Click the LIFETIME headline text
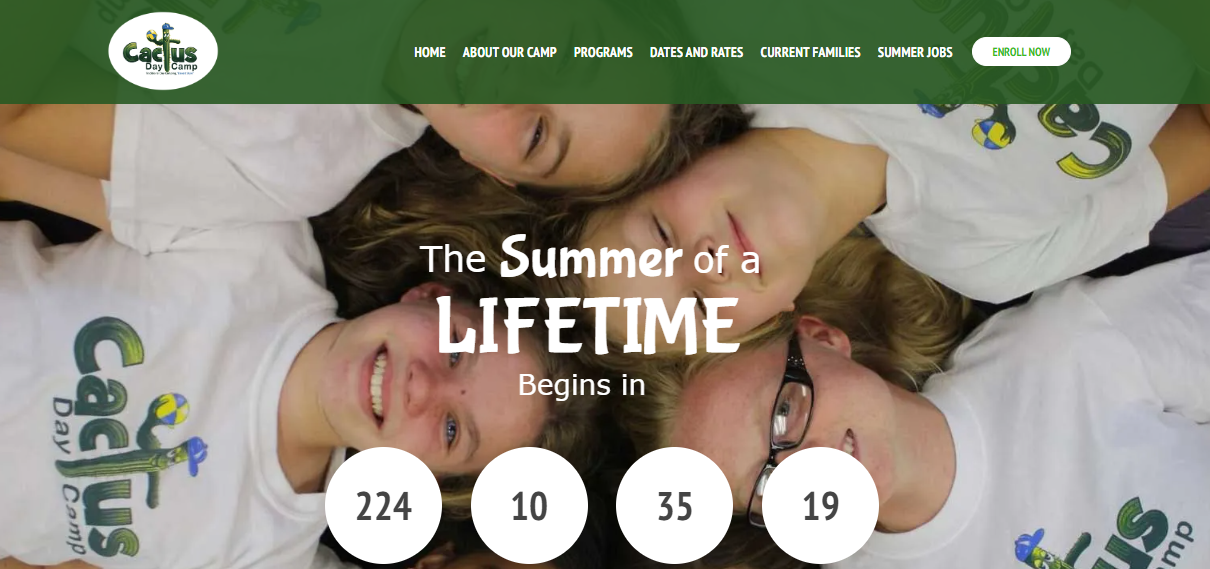Screen dimensions: 1210x569 click(588, 325)
